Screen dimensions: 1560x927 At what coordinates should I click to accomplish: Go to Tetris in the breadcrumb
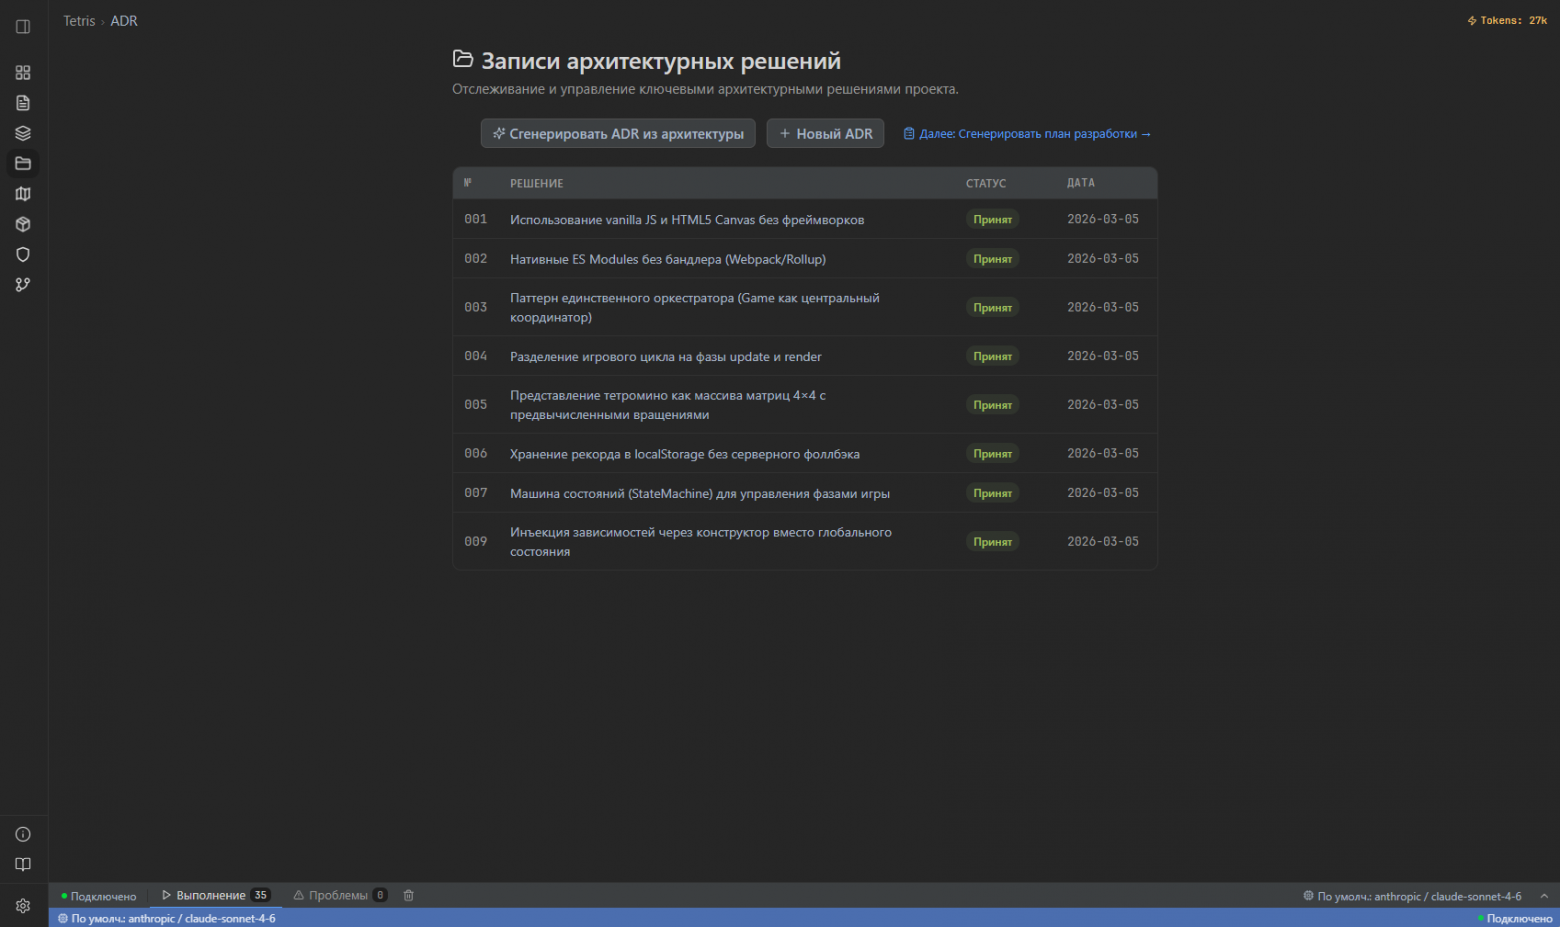(x=79, y=21)
